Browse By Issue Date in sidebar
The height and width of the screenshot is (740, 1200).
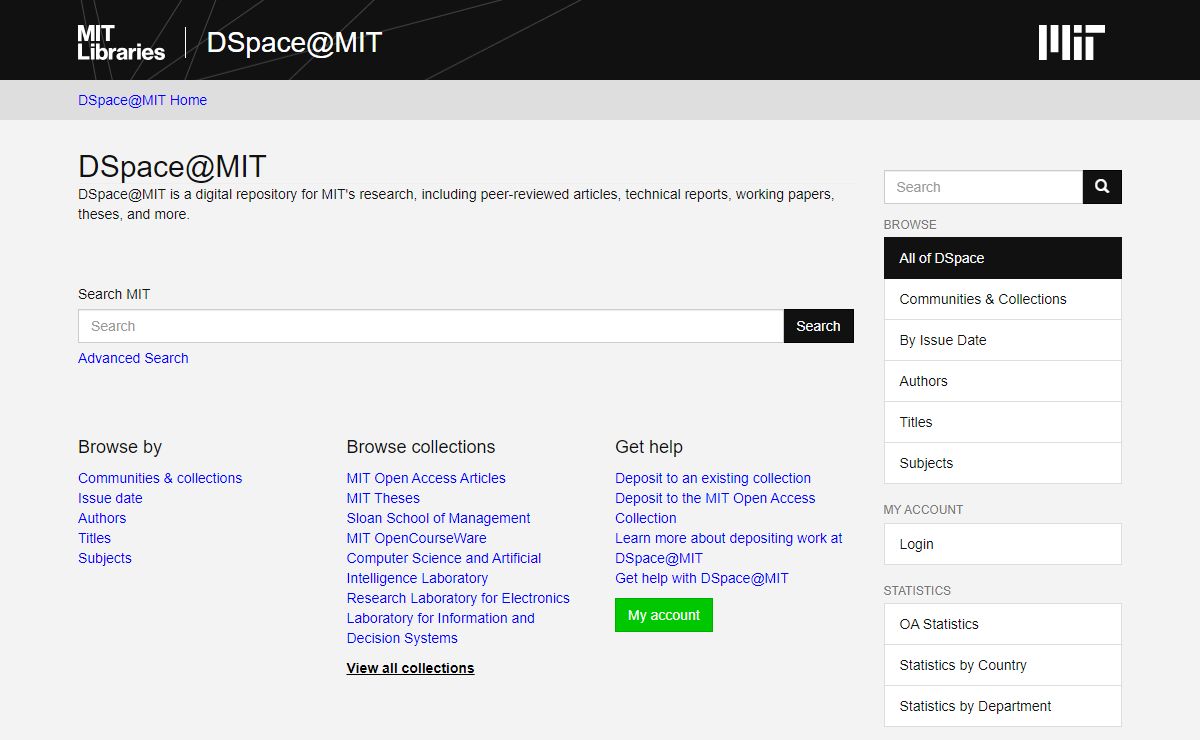(1003, 340)
